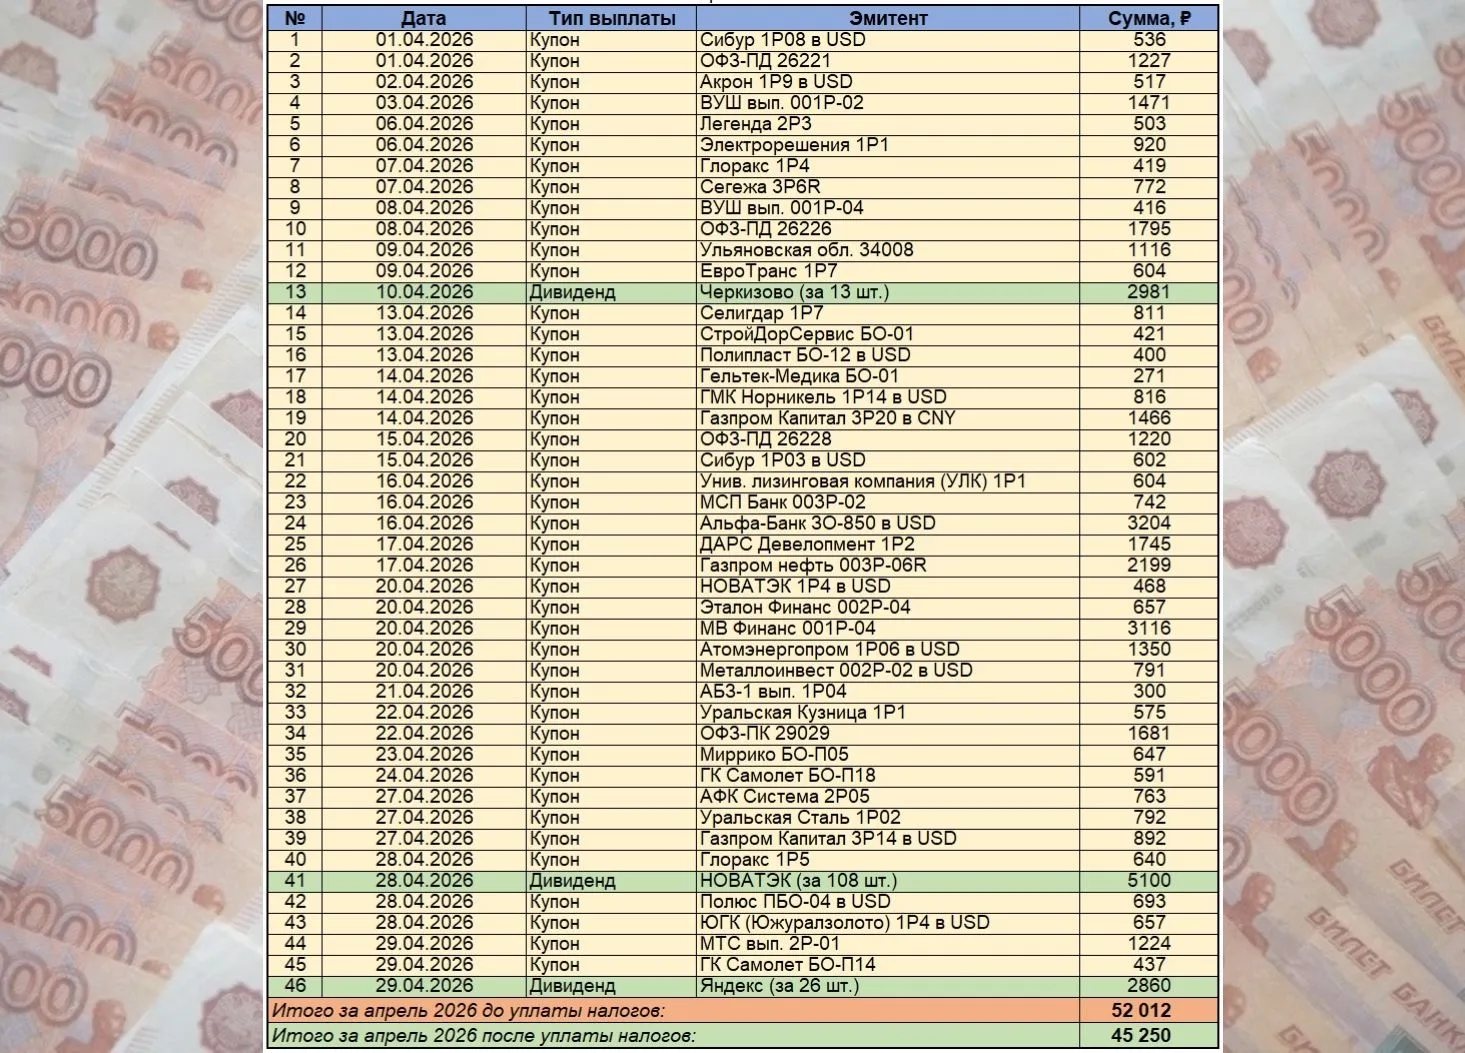Select the cell "ДАРС Девелопмент 1P2"

pyautogui.click(x=888, y=544)
